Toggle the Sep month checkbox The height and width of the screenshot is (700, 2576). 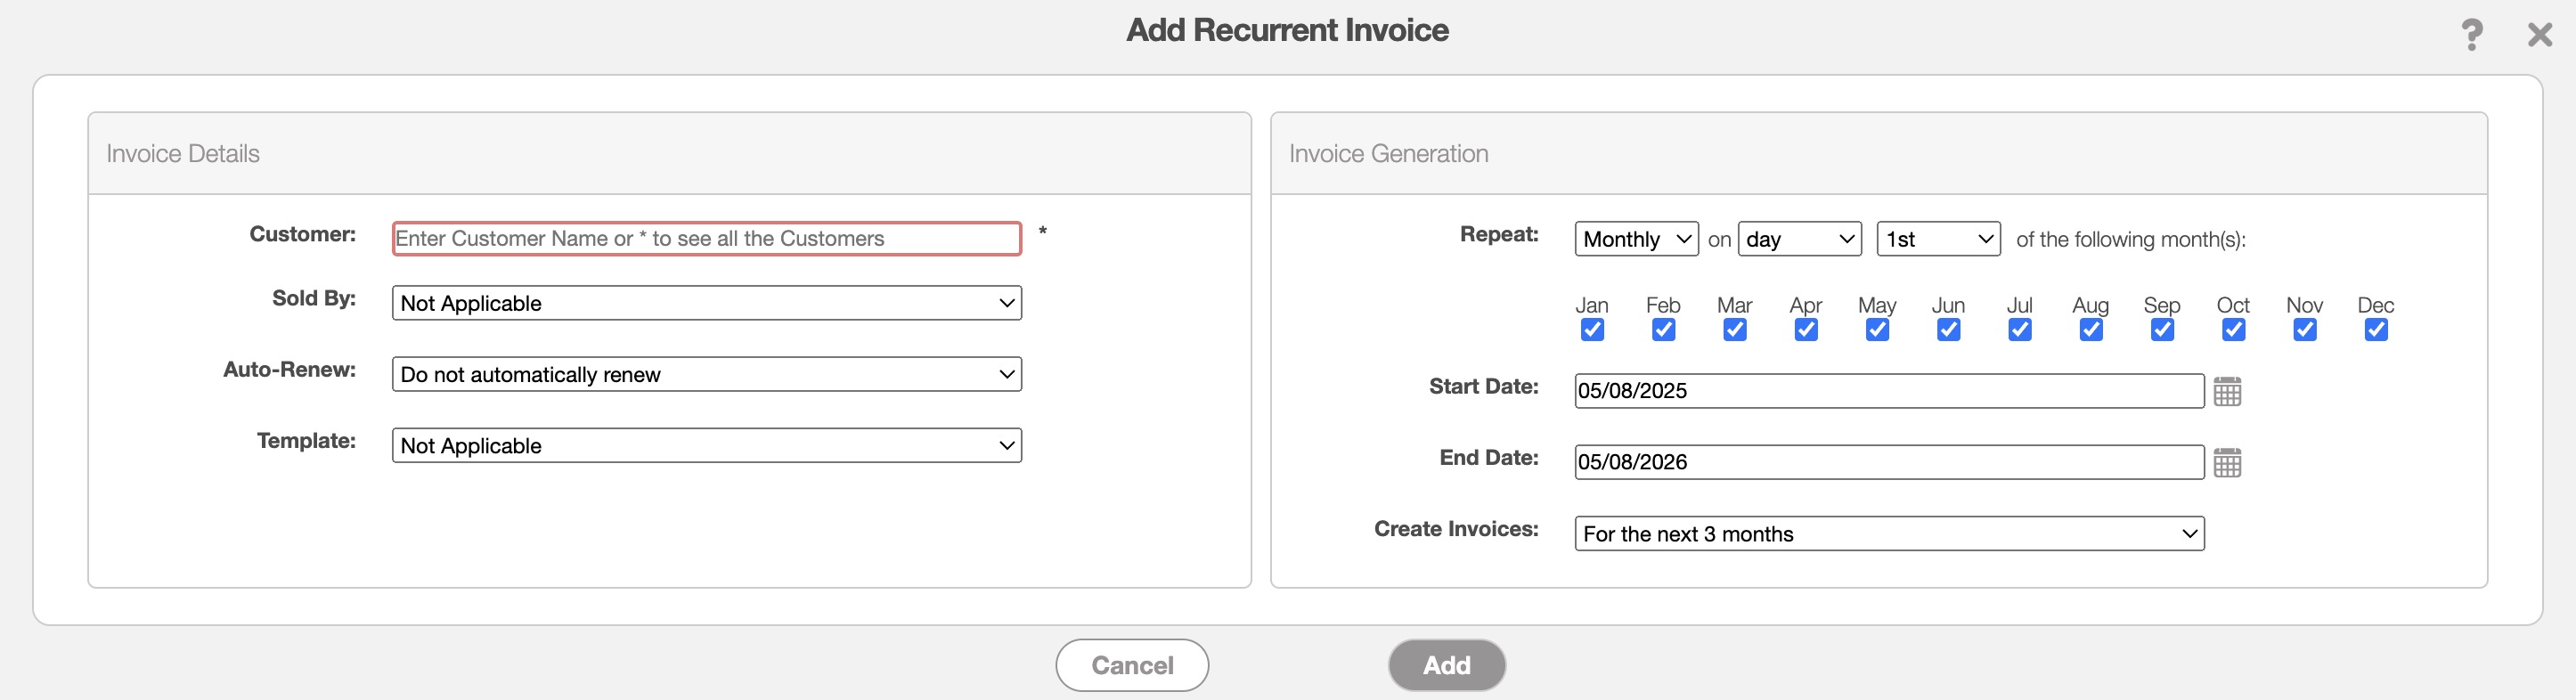[2162, 330]
